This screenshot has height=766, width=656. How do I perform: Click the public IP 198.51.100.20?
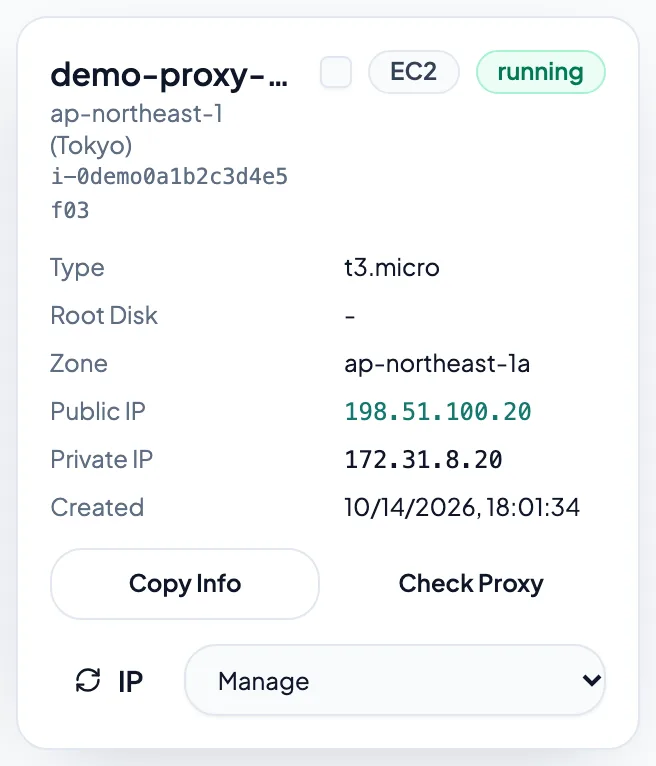pyautogui.click(x=438, y=411)
